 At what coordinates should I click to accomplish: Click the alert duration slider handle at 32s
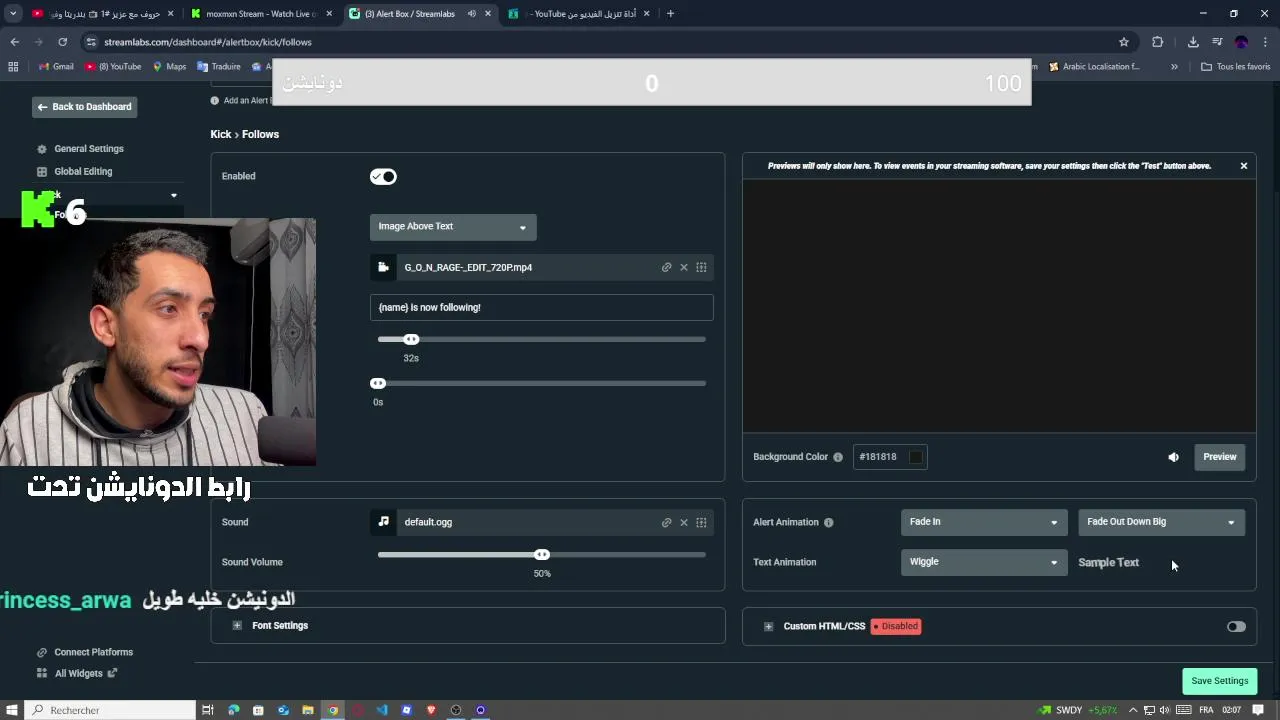[x=411, y=340]
